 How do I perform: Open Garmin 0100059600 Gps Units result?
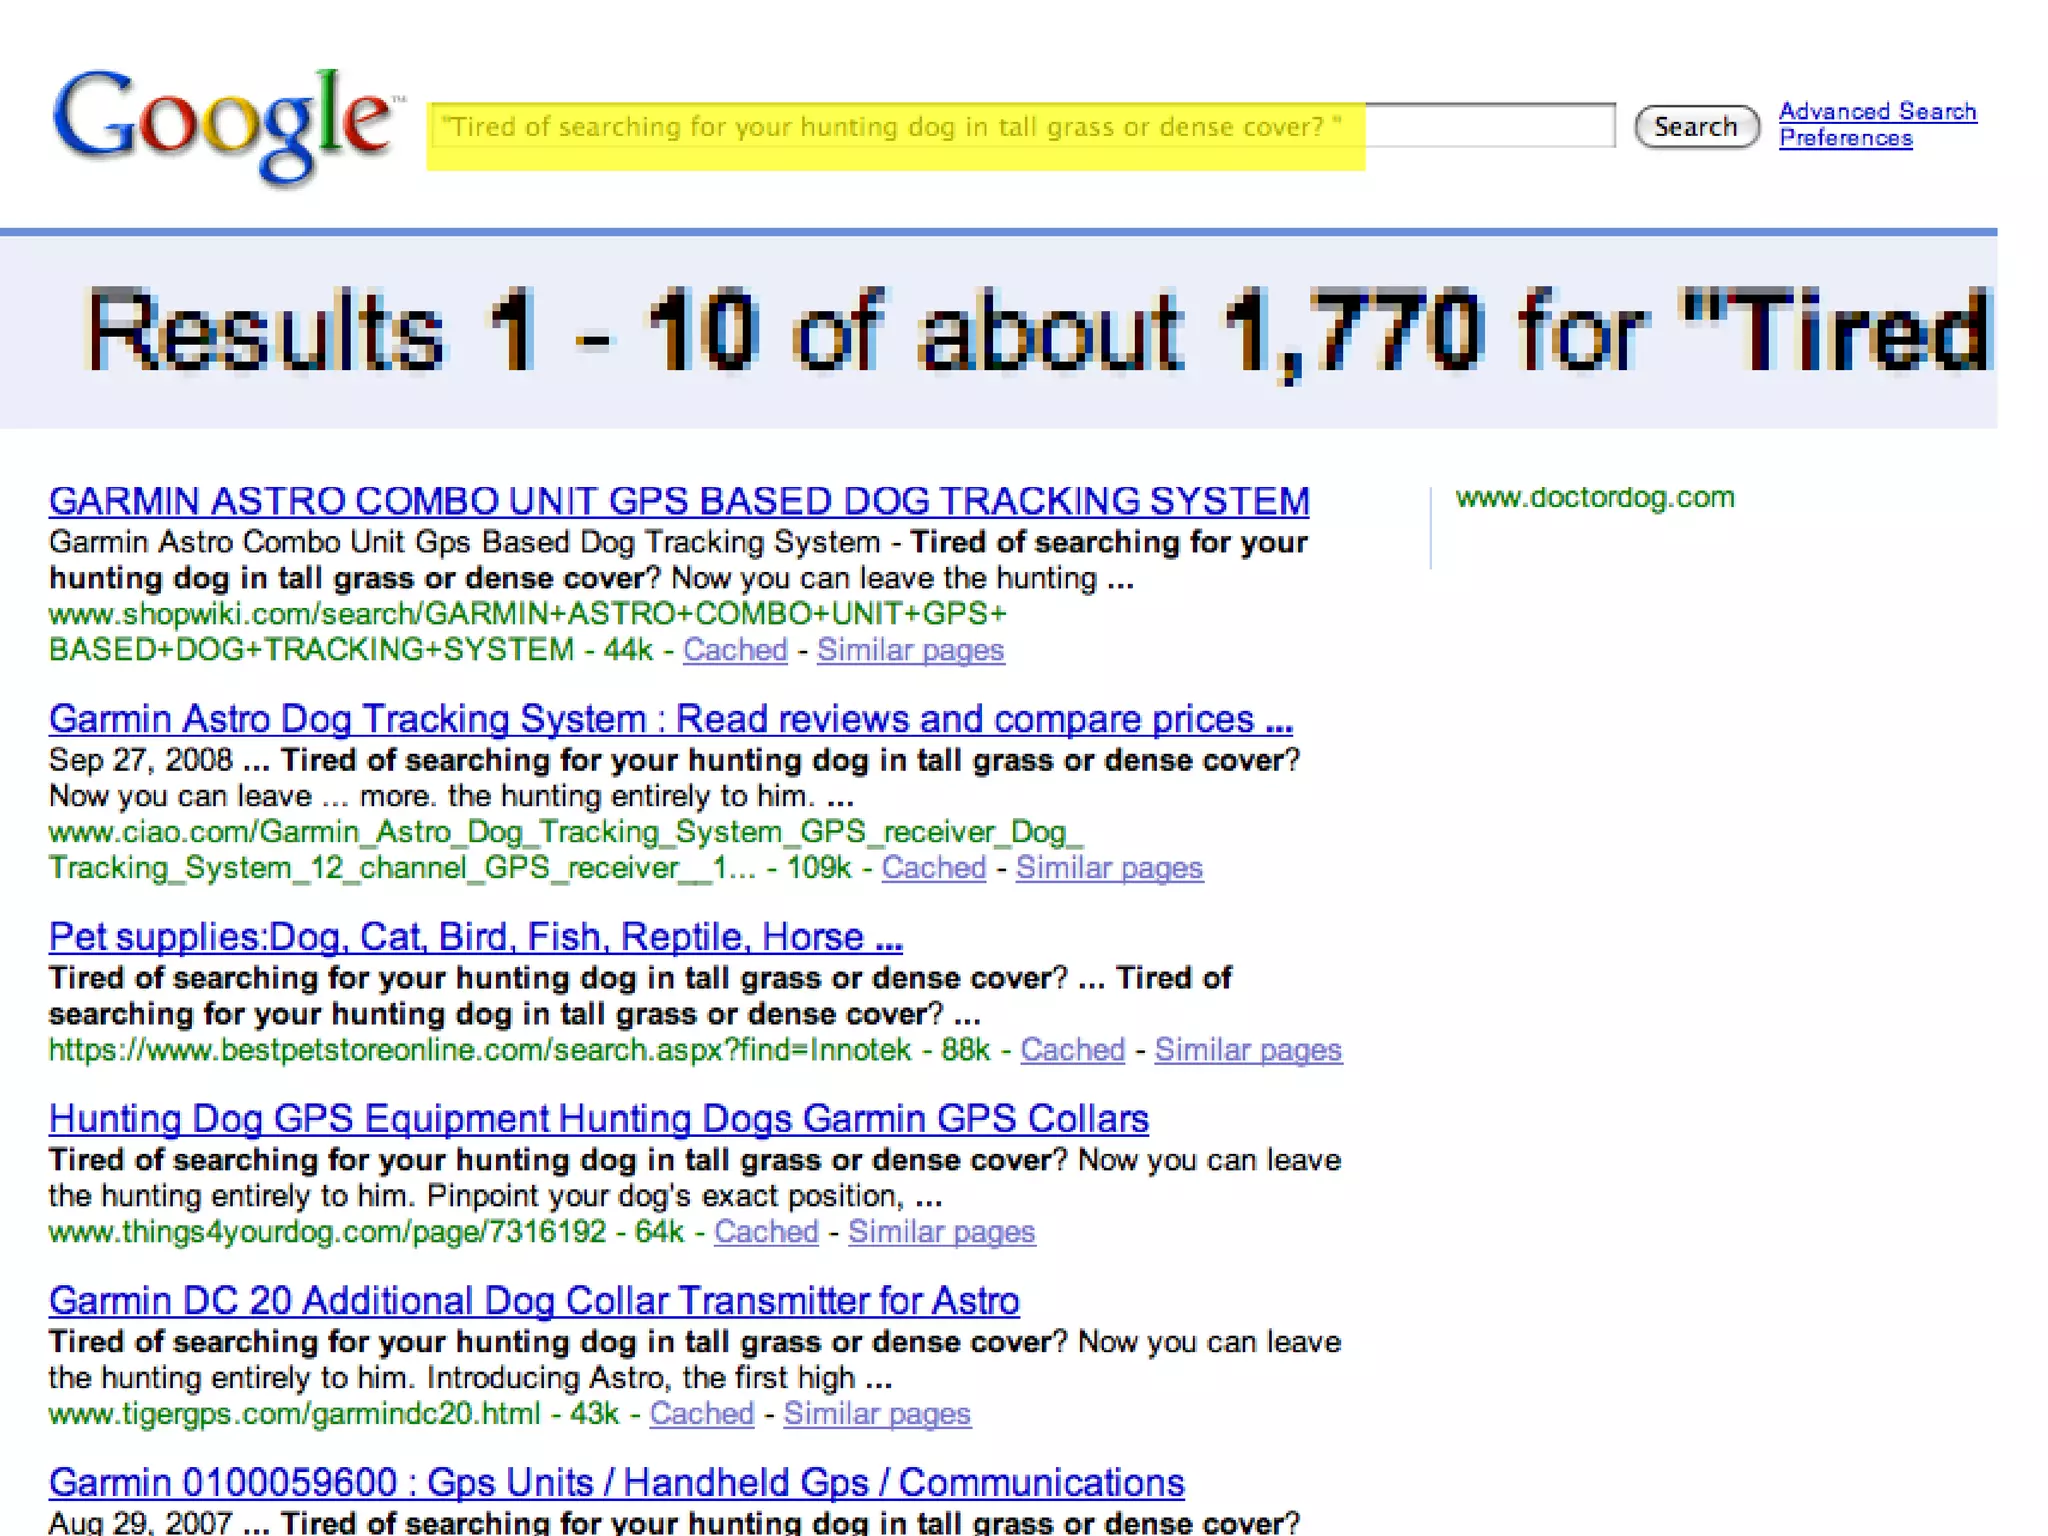(616, 1483)
